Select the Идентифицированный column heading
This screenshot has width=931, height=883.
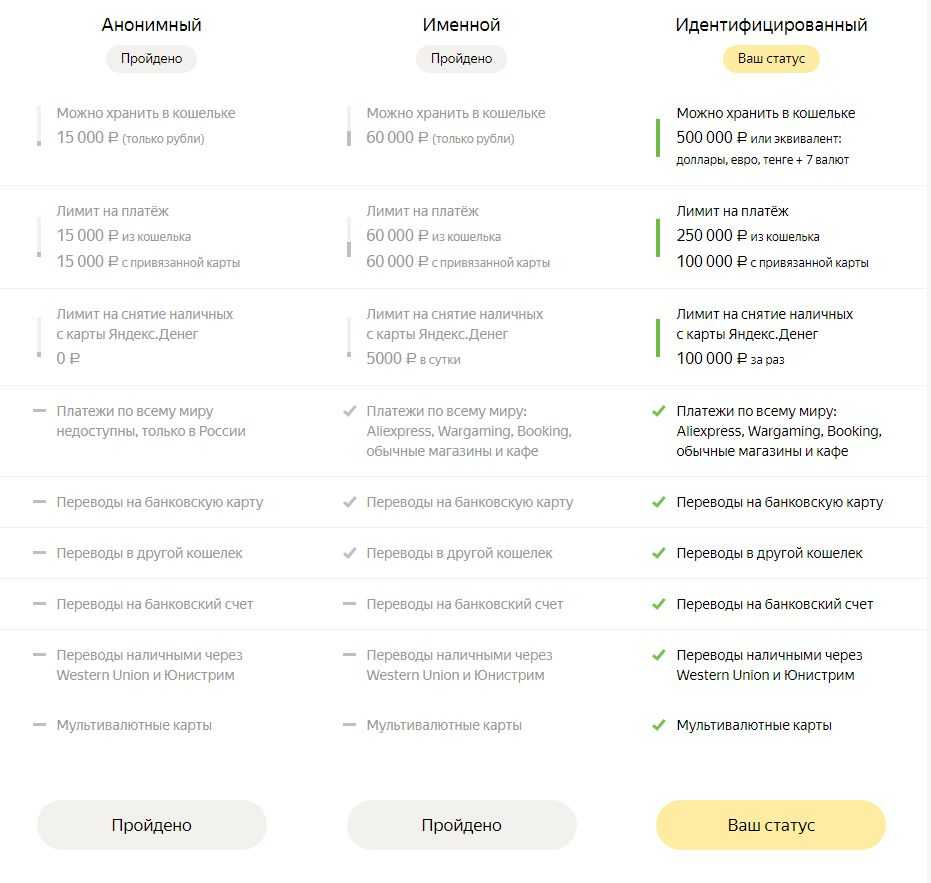point(771,25)
